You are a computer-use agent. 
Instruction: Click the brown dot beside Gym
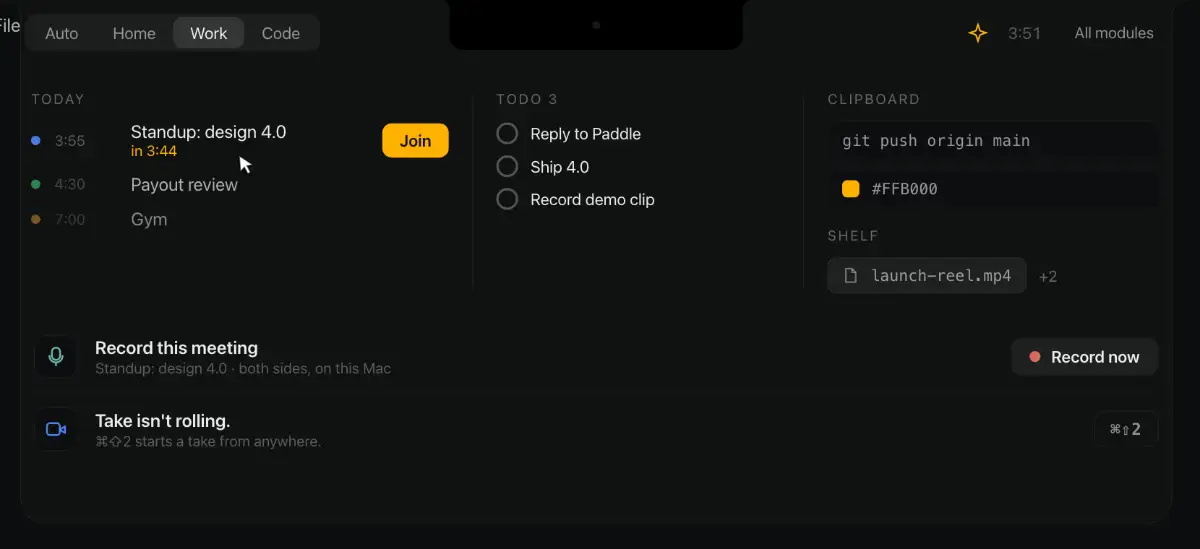(36, 219)
